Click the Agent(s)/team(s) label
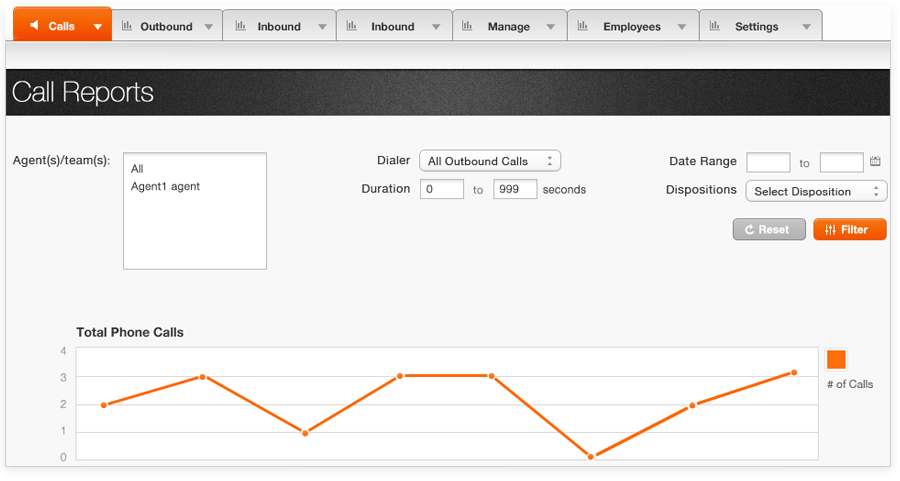The height and width of the screenshot is (481, 900). [x=61, y=160]
